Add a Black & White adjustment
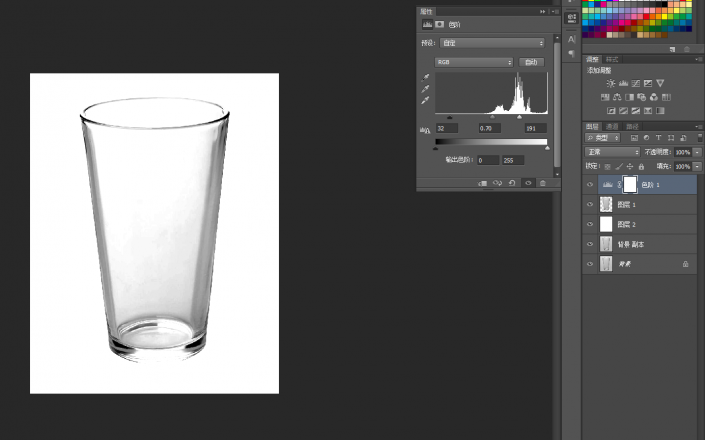The image size is (705, 440). tap(629, 97)
